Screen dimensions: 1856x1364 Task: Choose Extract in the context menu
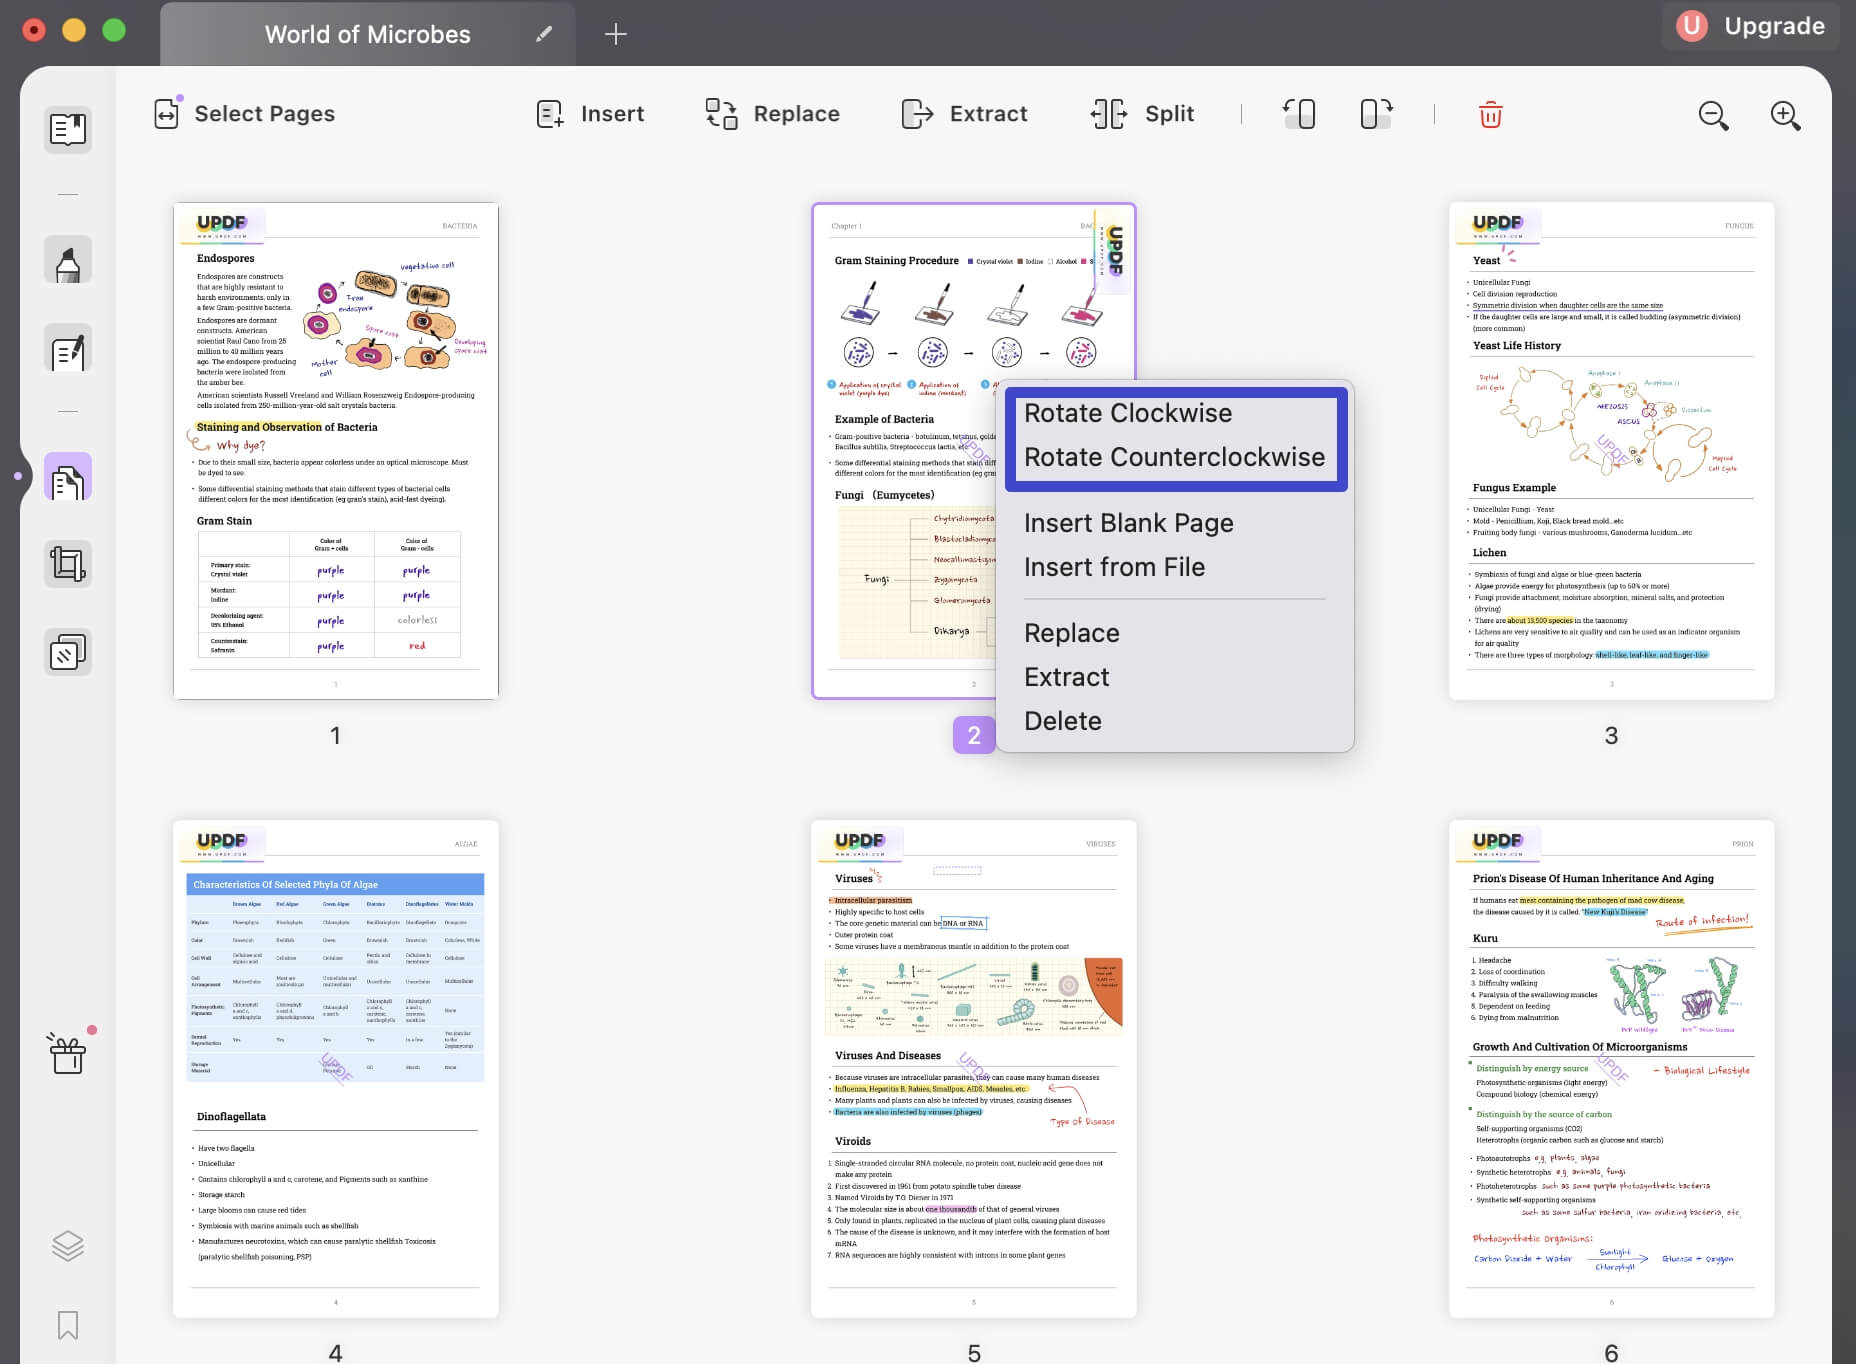[1066, 677]
